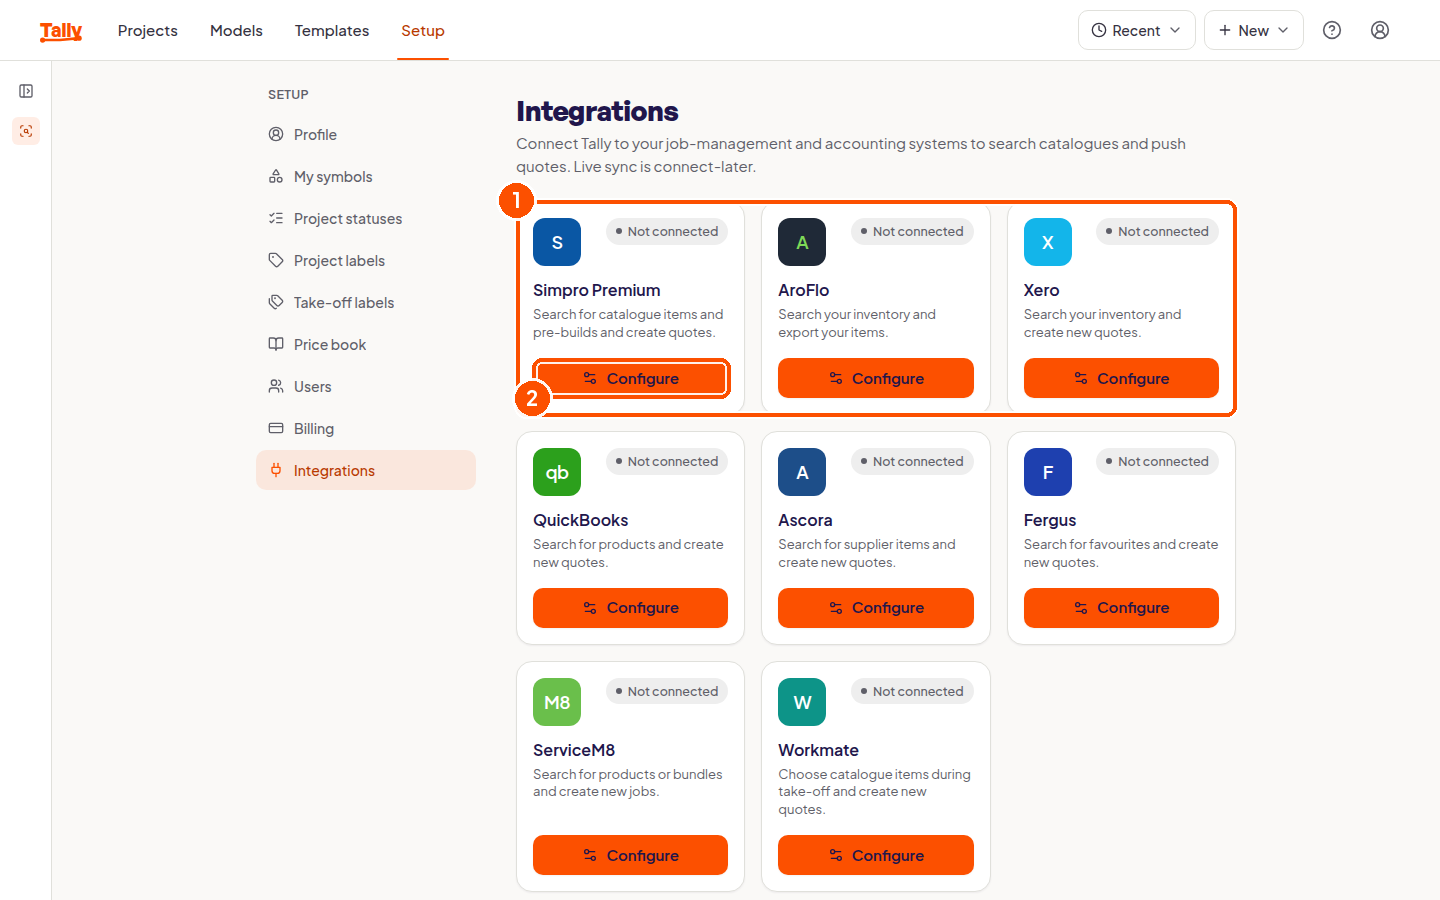The height and width of the screenshot is (900, 1440).
Task: Configure the AroFlo integration
Action: coord(876,378)
